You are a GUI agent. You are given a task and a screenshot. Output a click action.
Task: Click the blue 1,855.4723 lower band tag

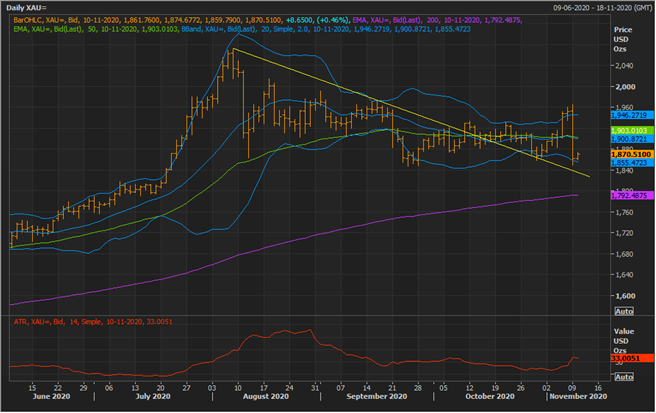click(x=632, y=163)
